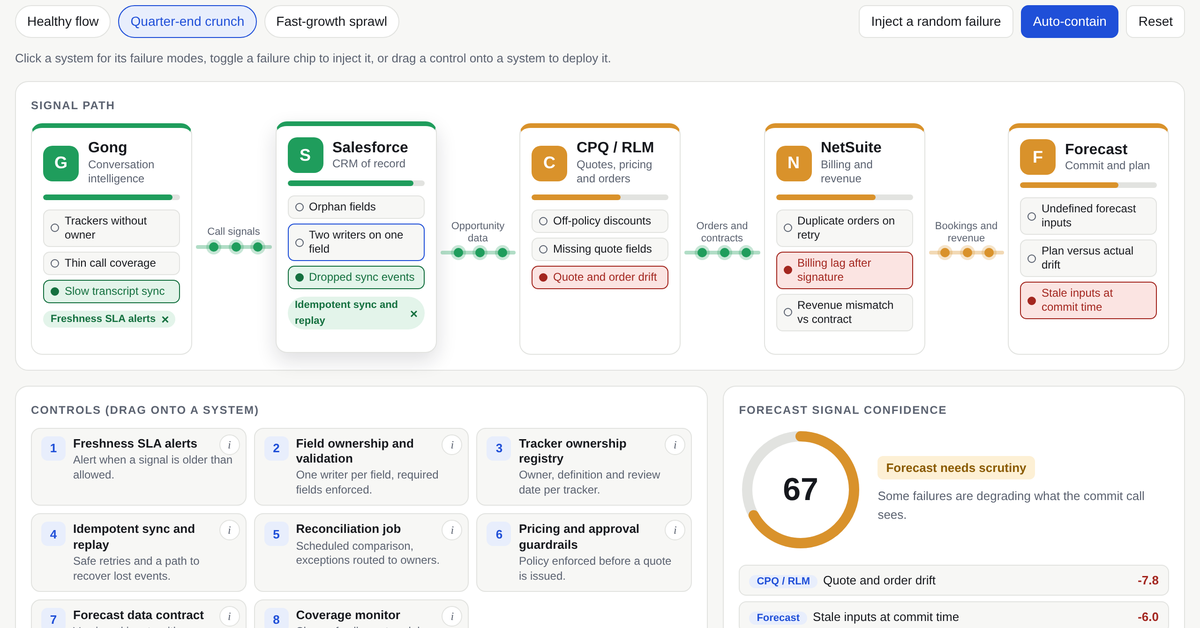Select the Healthy flow scenario
The image size is (1200, 628).
pos(63,21)
